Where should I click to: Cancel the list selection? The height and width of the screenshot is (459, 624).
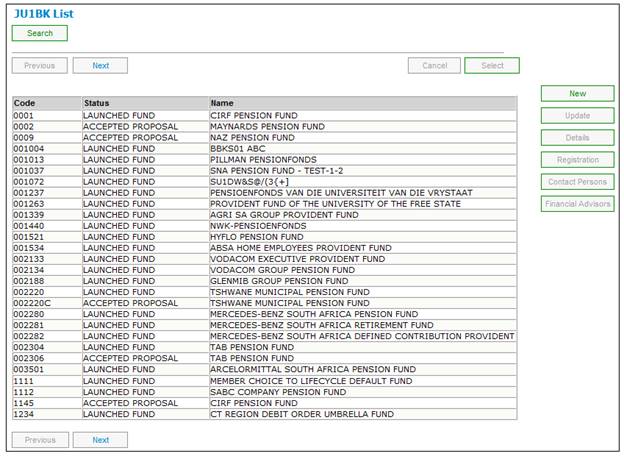434,66
